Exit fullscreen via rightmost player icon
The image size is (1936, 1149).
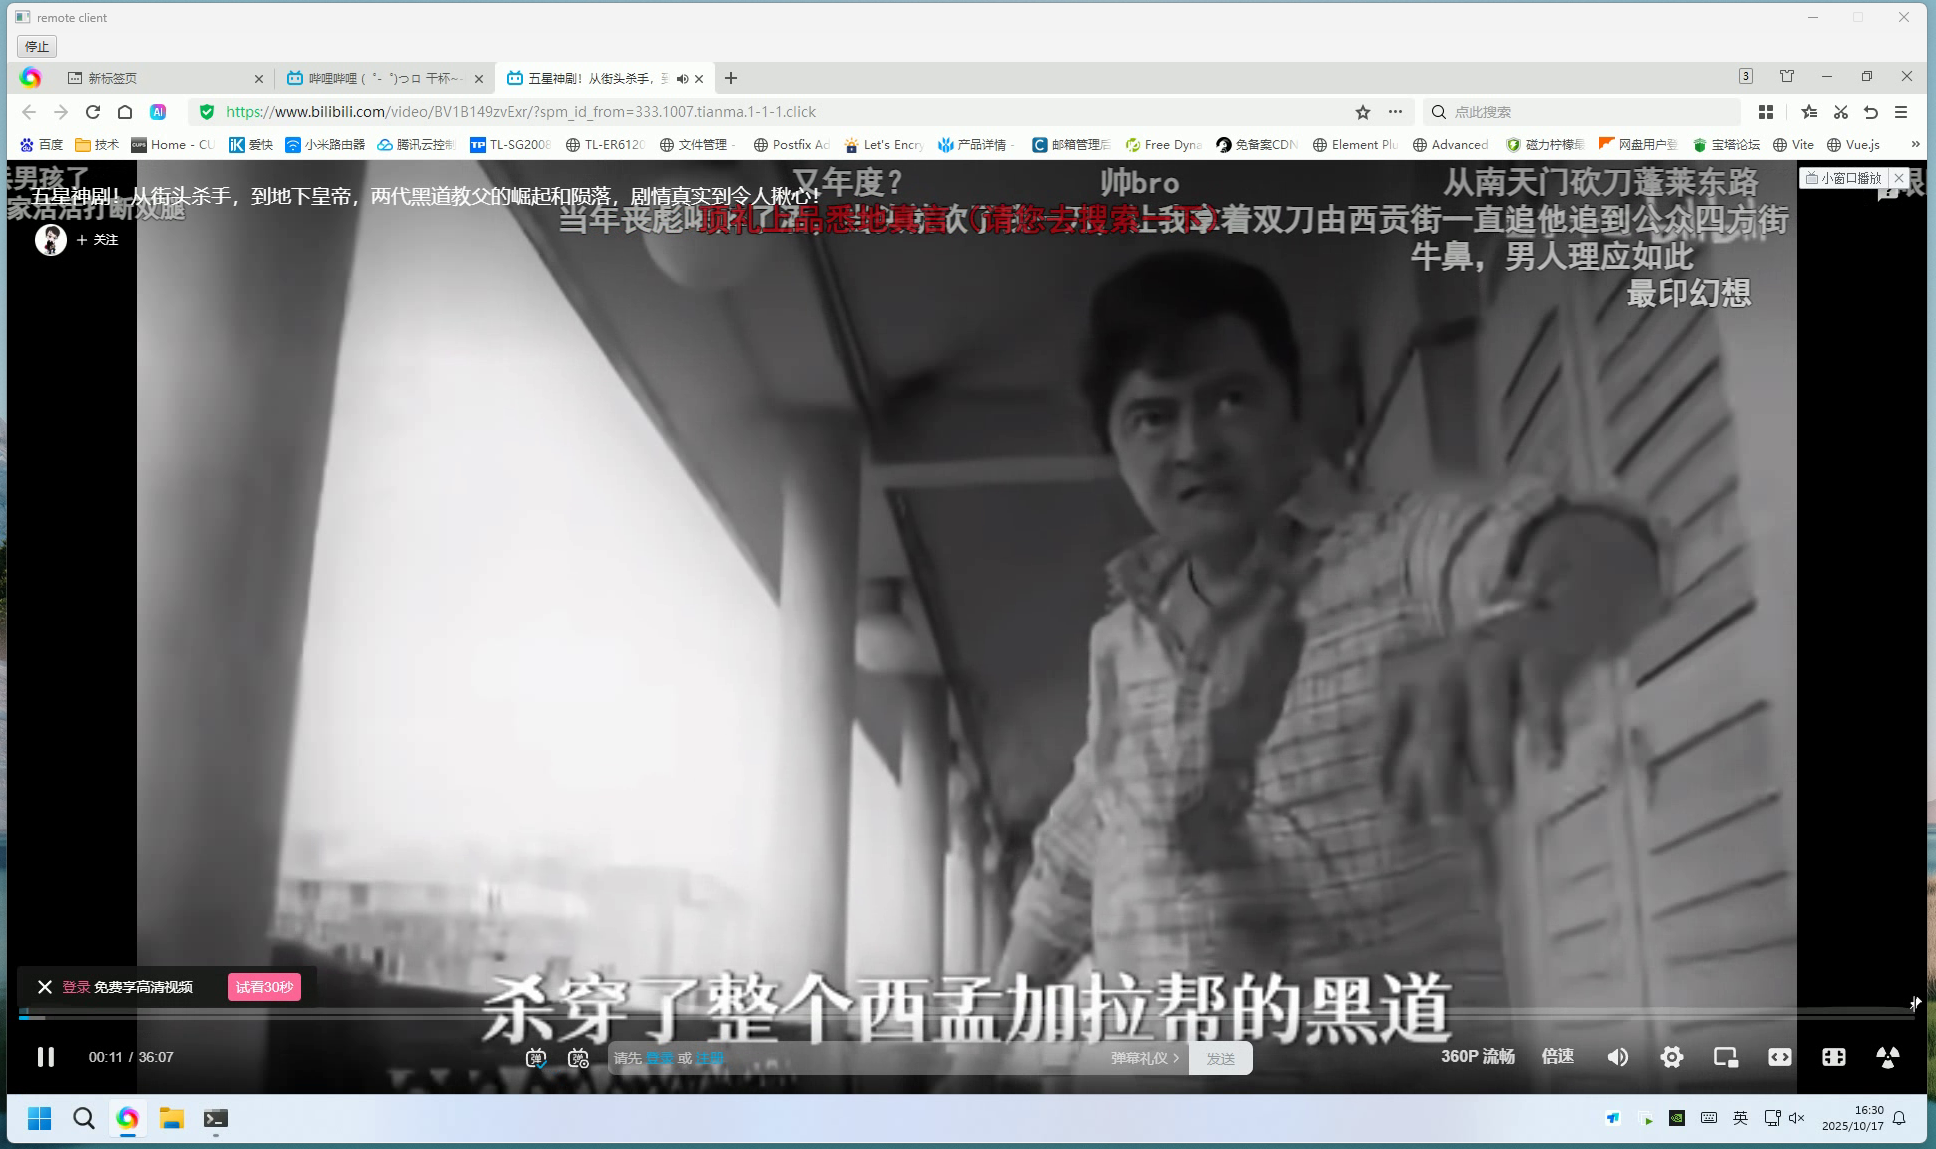1887,1057
